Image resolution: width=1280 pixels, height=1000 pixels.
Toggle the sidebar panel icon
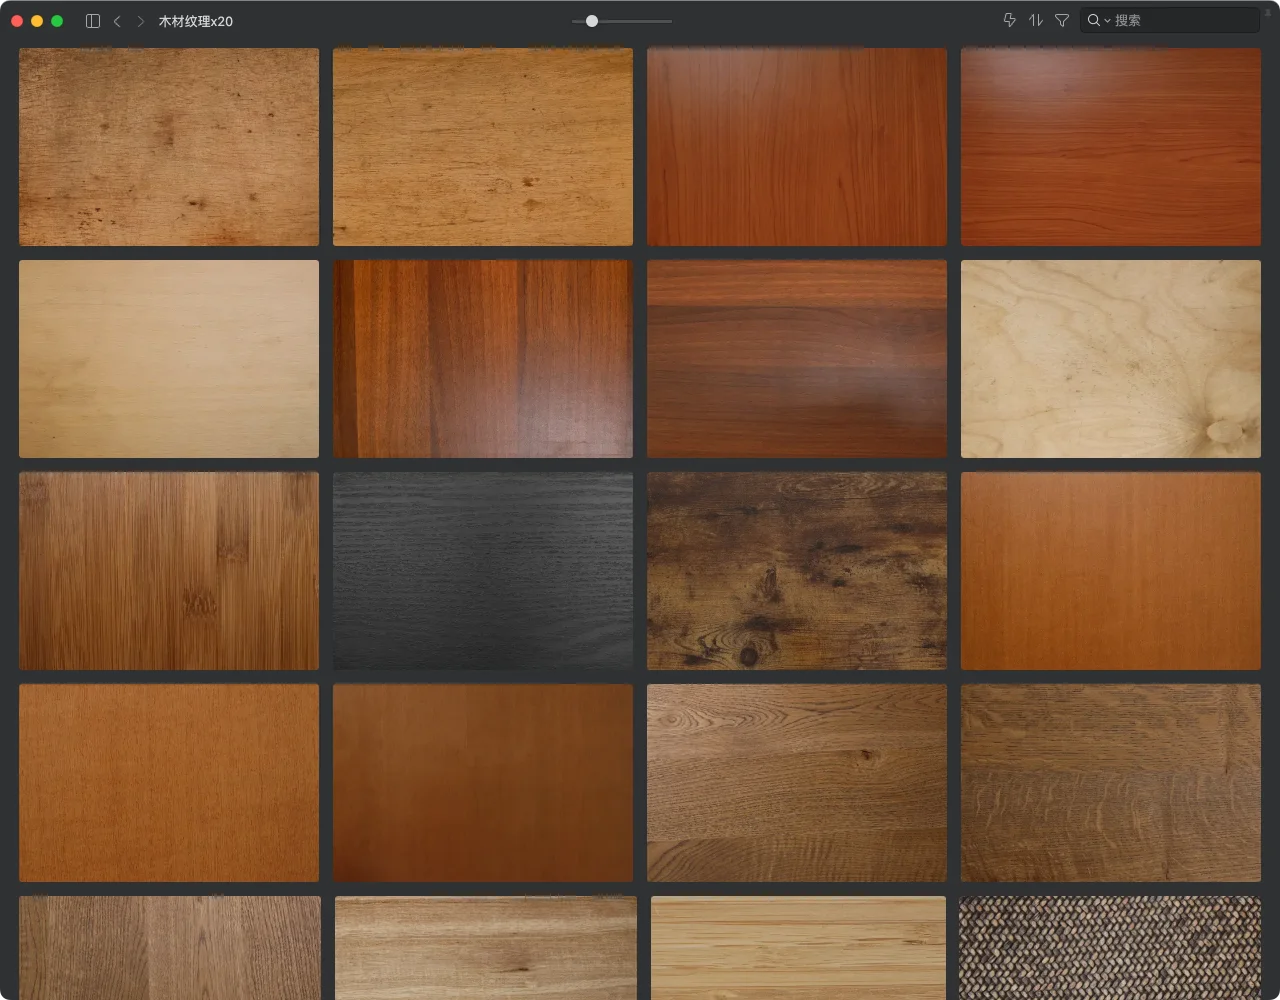point(93,21)
